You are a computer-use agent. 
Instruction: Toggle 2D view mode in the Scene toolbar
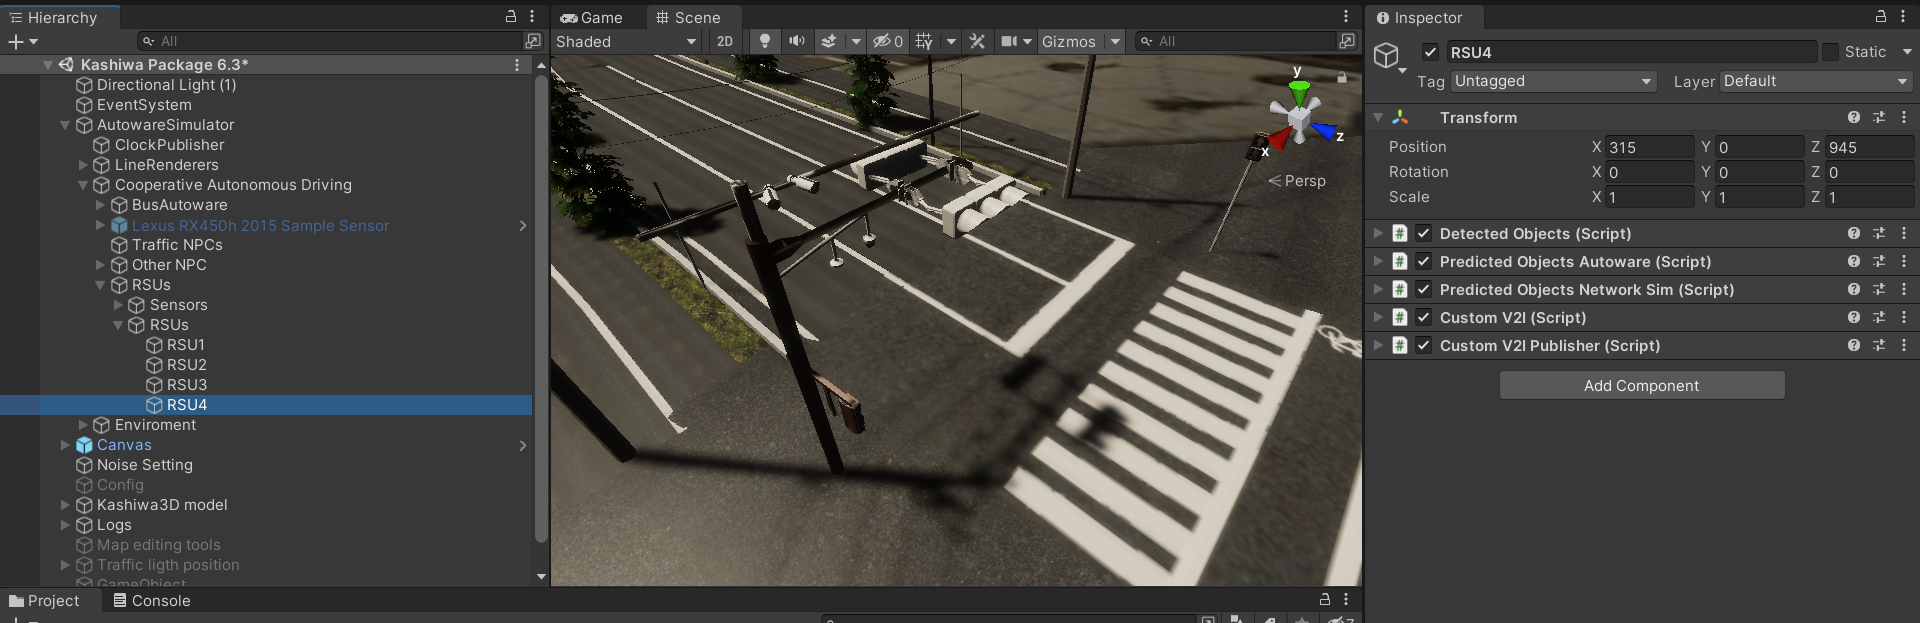click(x=725, y=41)
